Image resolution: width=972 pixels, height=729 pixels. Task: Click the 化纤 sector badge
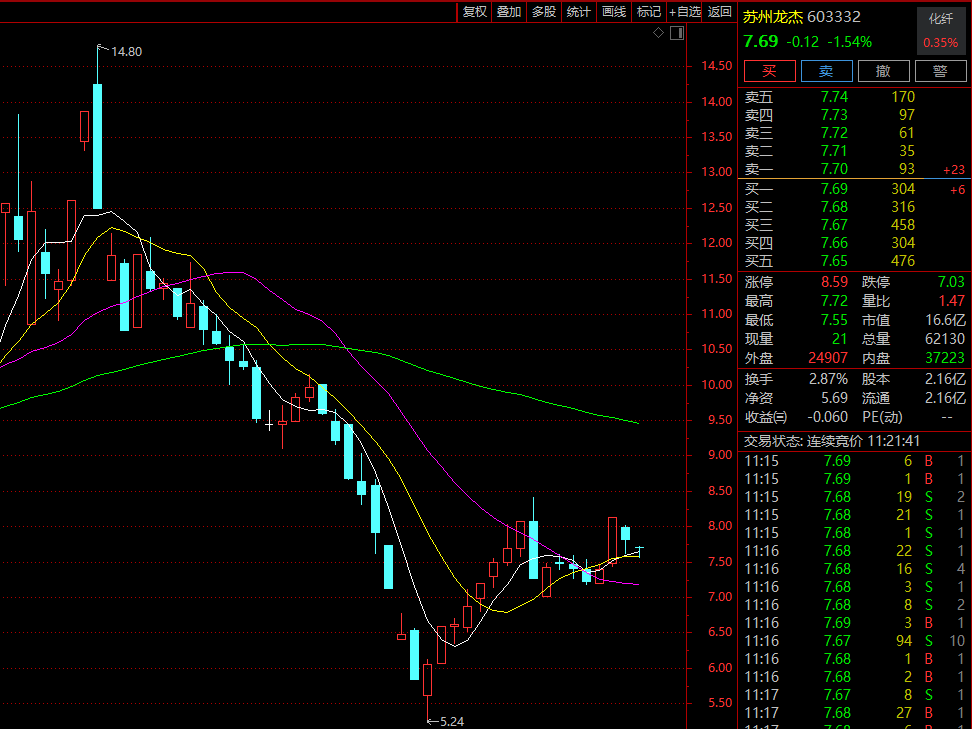pos(940,18)
